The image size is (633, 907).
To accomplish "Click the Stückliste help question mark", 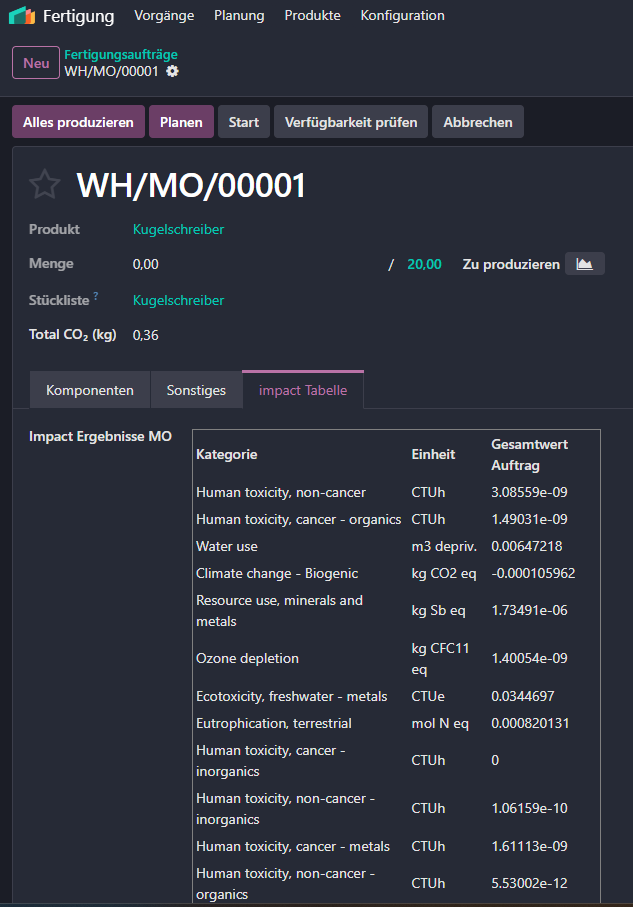I will coord(96,296).
